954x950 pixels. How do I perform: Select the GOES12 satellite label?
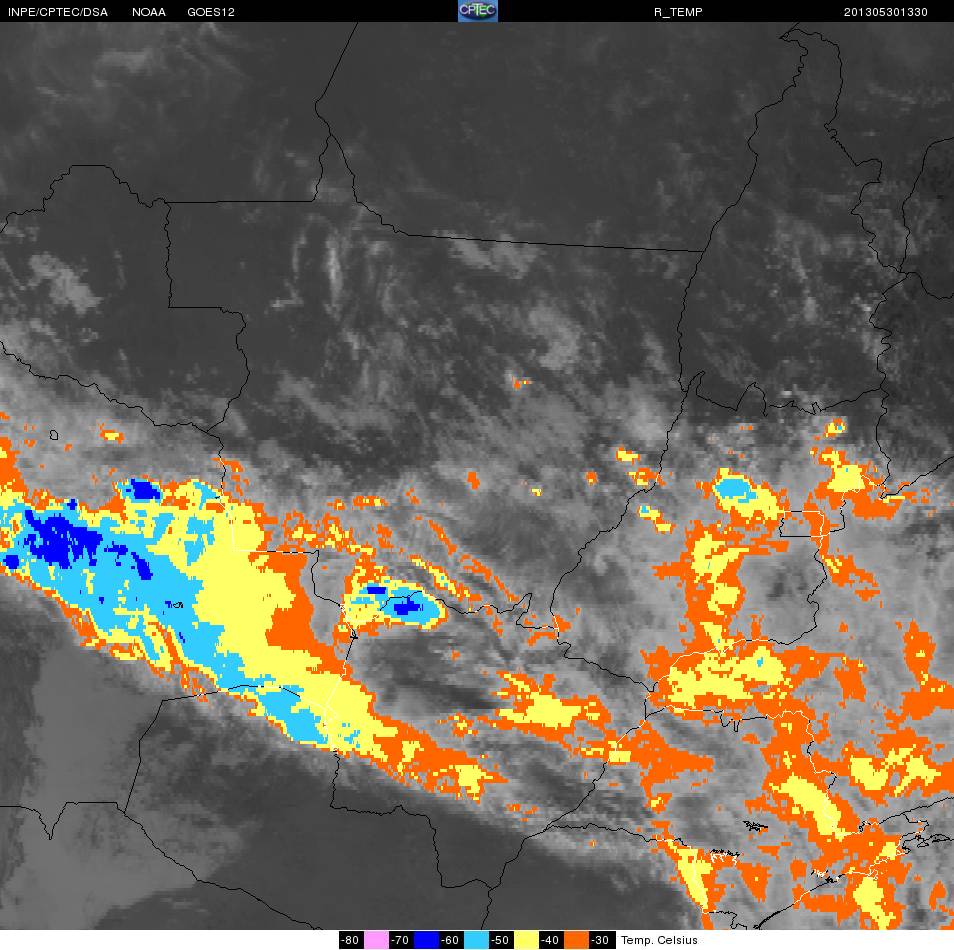tap(211, 12)
